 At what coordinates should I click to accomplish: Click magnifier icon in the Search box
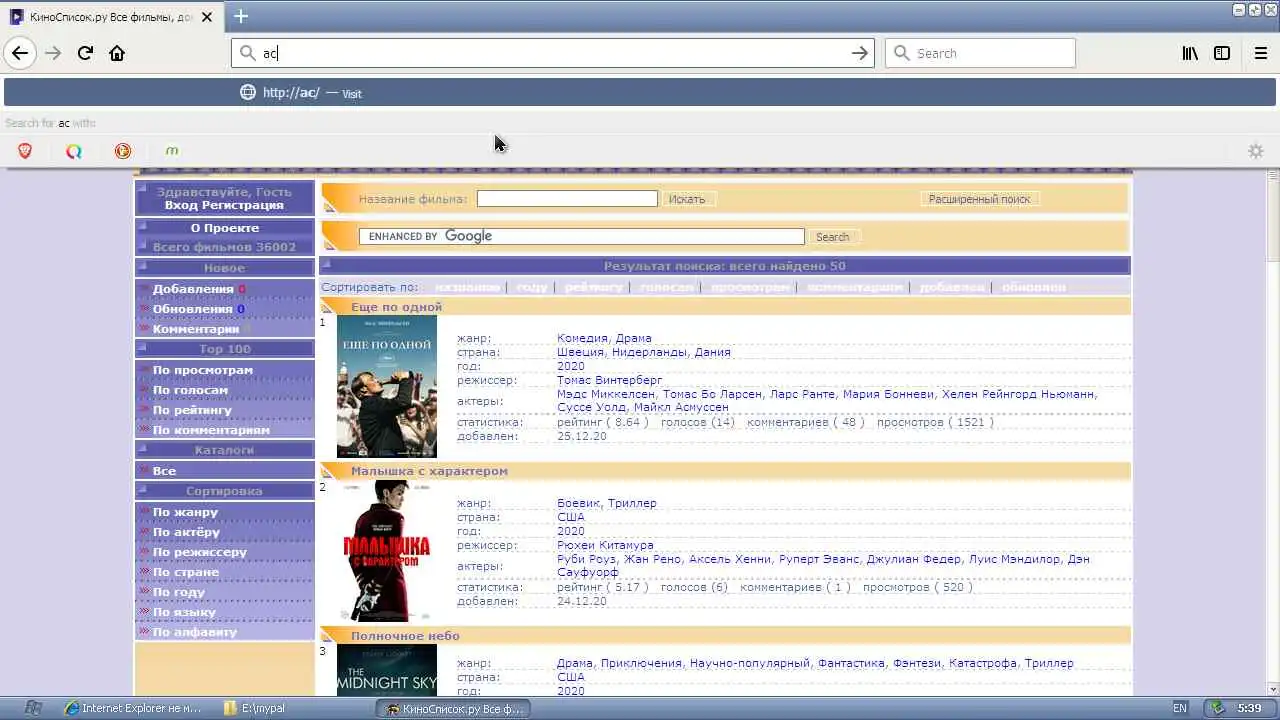[901, 53]
